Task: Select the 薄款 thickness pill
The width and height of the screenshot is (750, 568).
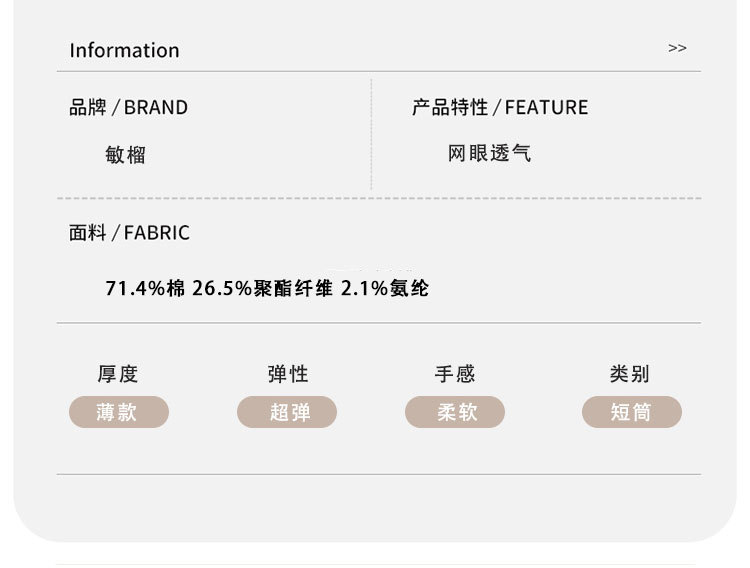Action: pos(118,412)
